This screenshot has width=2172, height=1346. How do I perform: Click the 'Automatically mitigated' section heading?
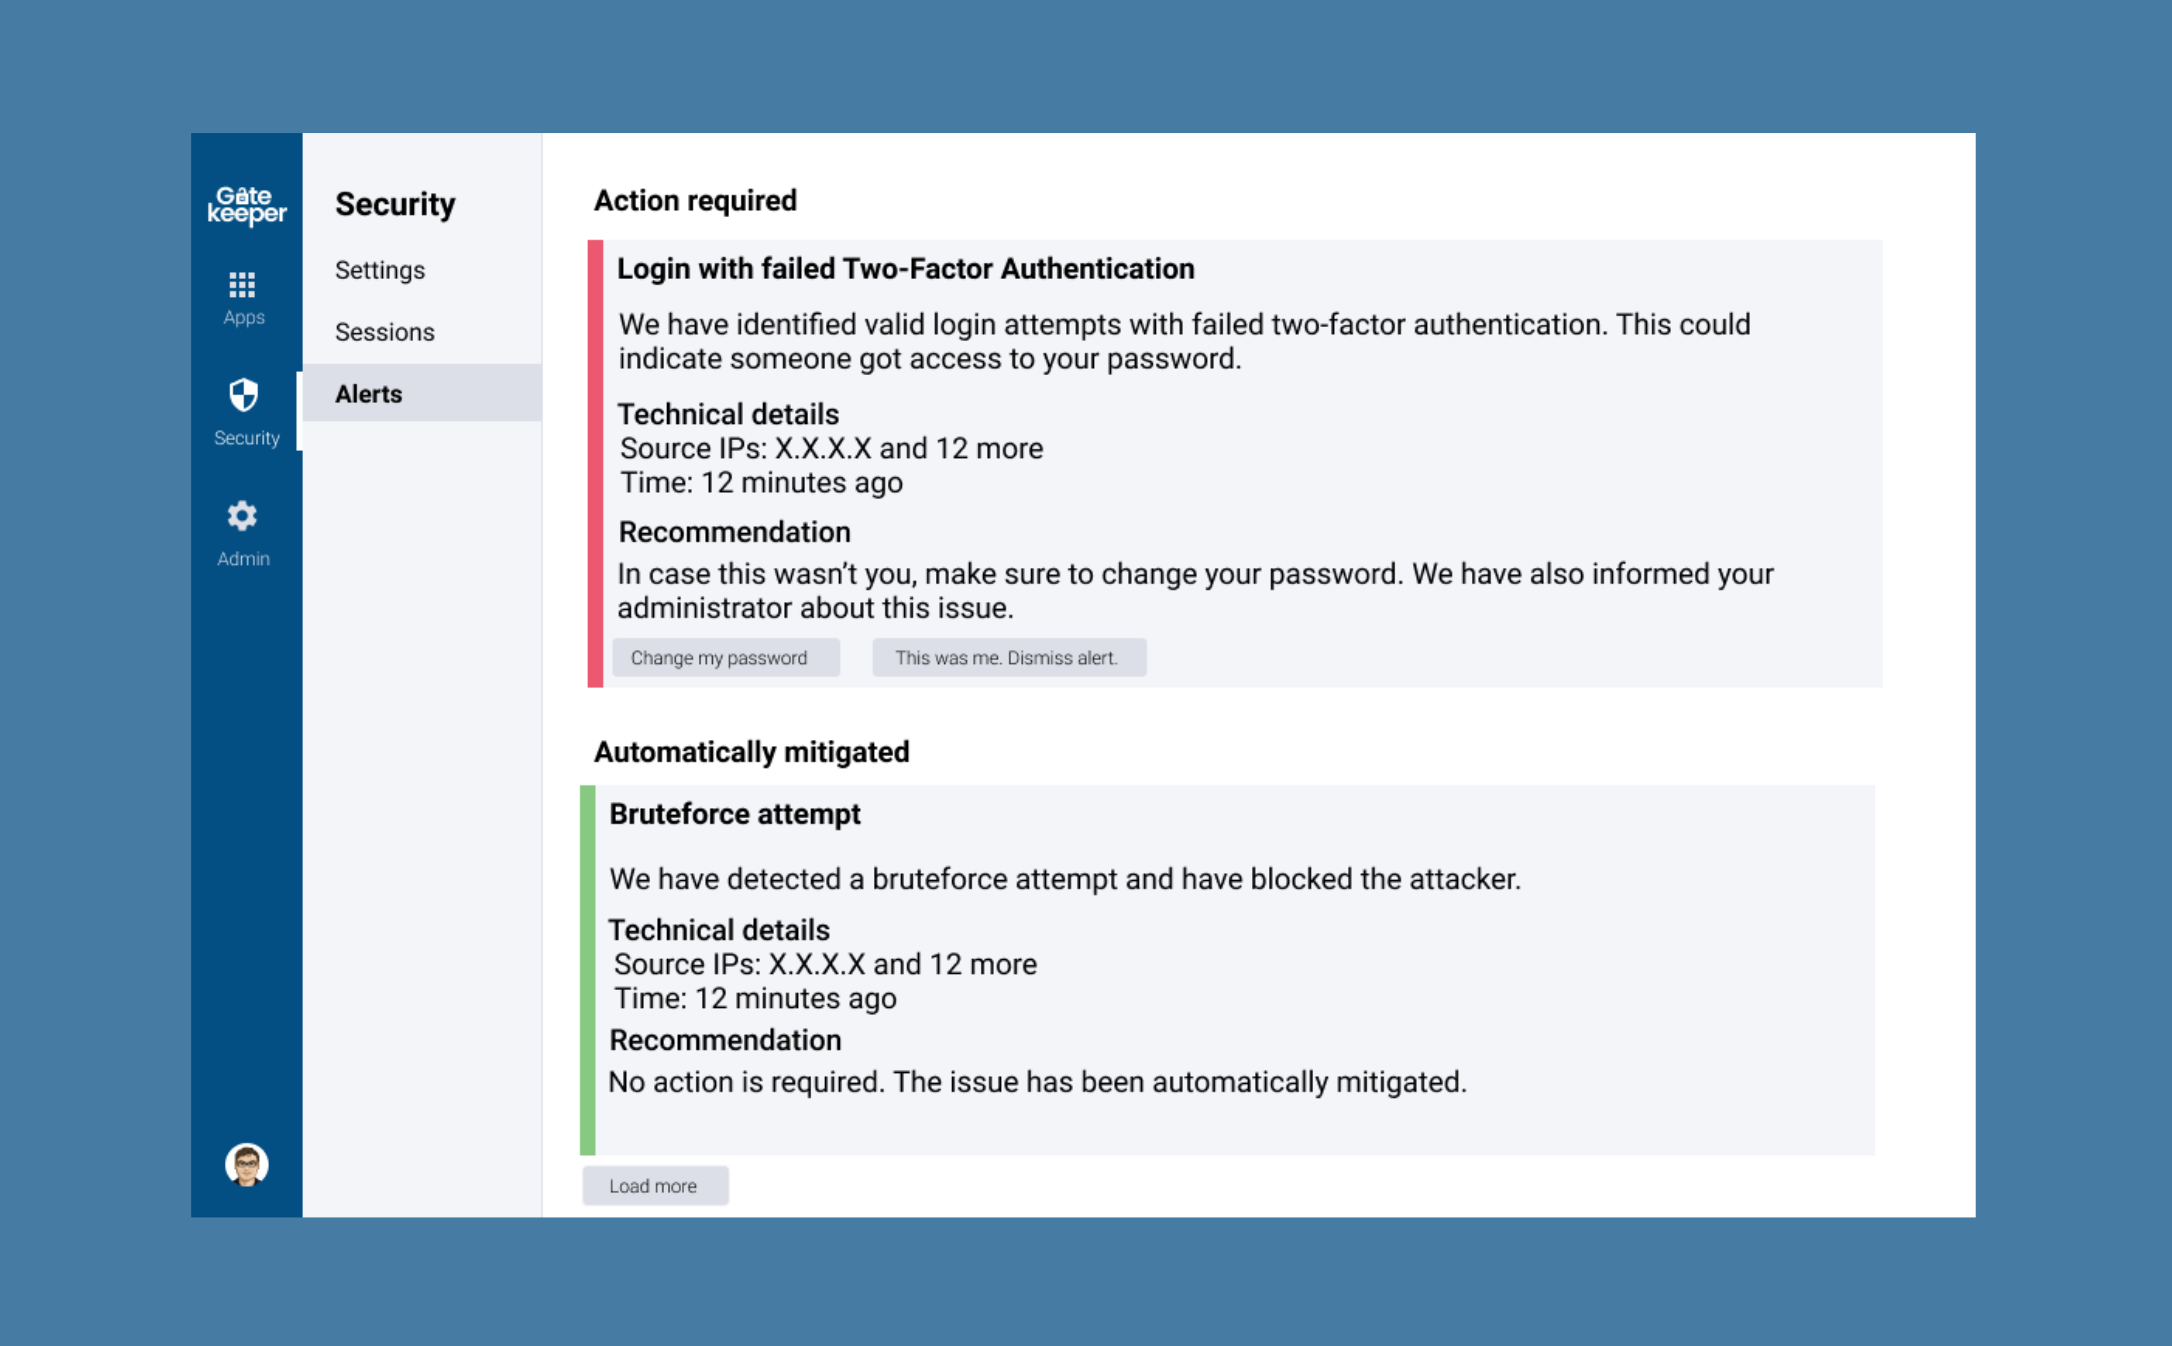coord(752,752)
